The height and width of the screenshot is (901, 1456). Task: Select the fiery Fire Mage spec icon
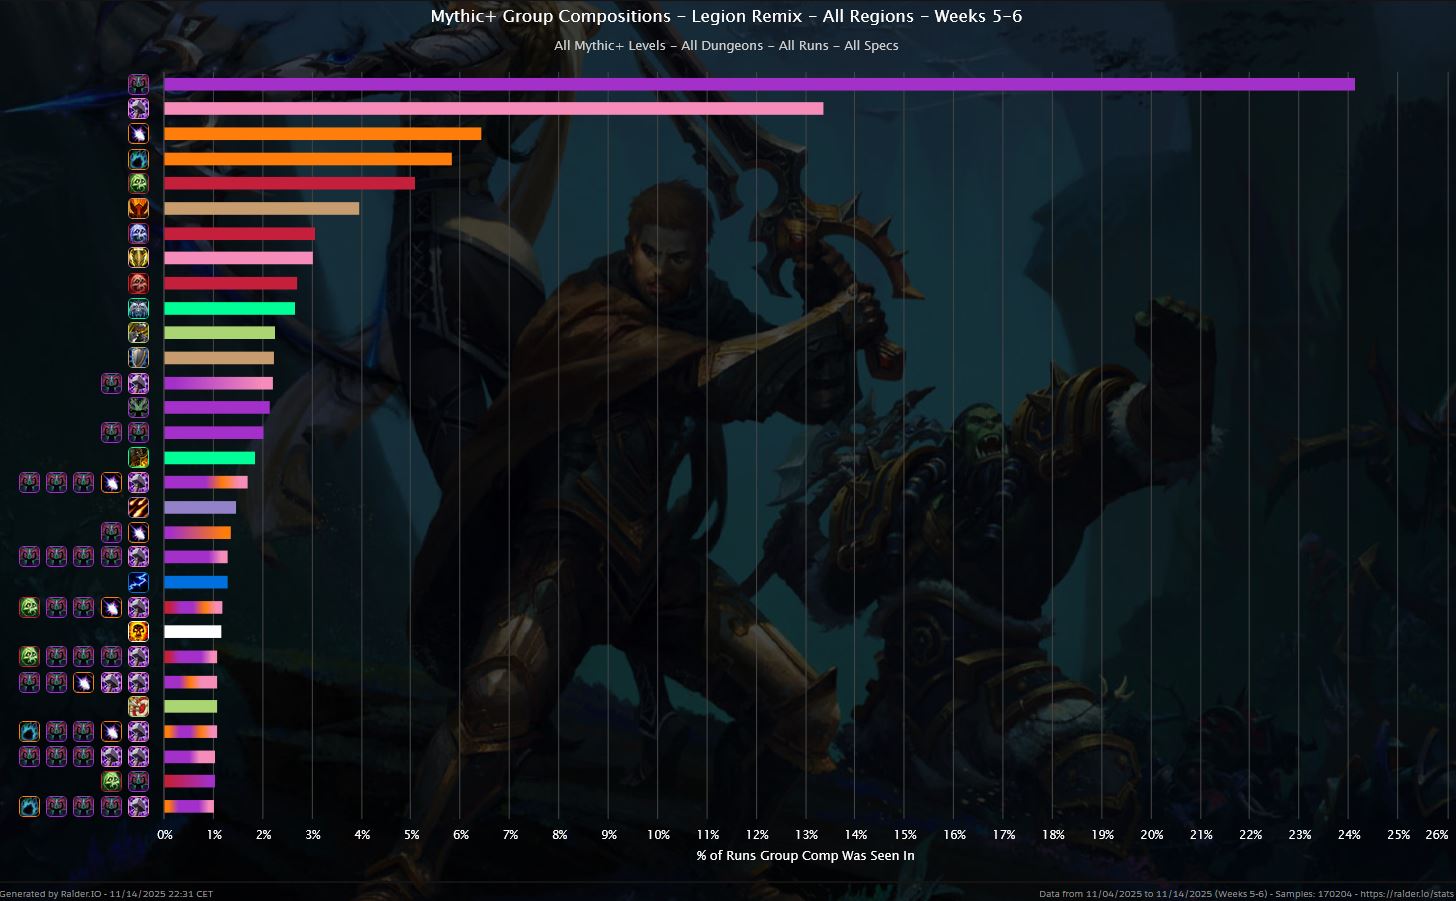(x=138, y=207)
